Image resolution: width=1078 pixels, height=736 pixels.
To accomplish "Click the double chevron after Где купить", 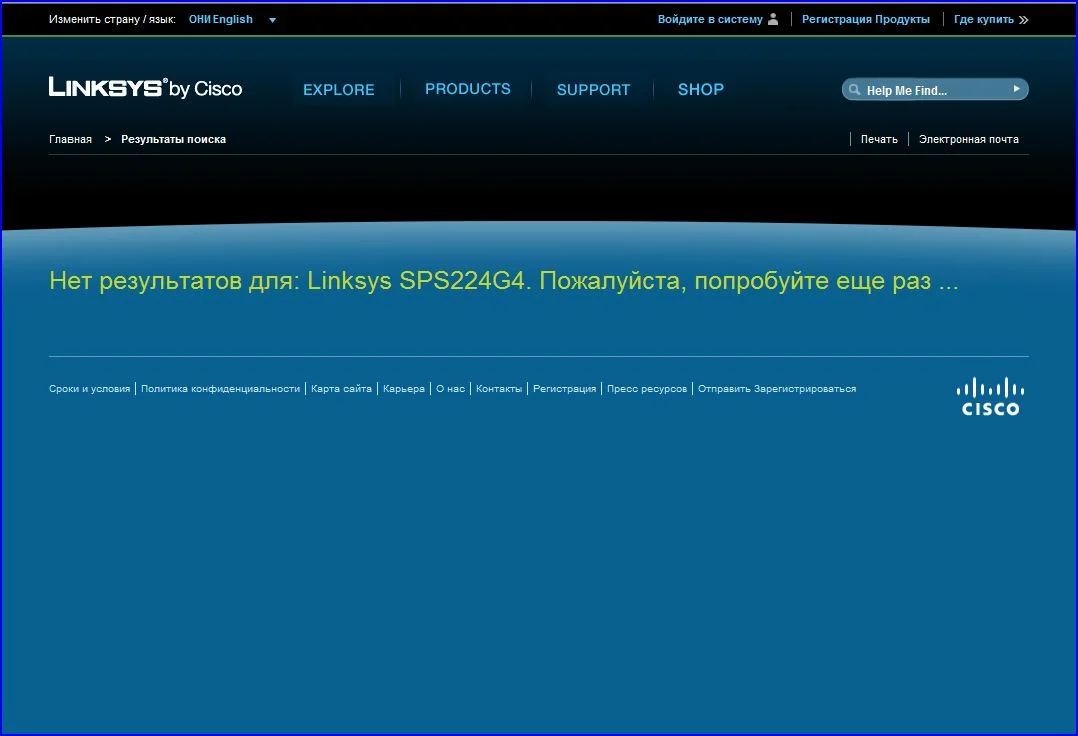I will tap(1024, 20).
